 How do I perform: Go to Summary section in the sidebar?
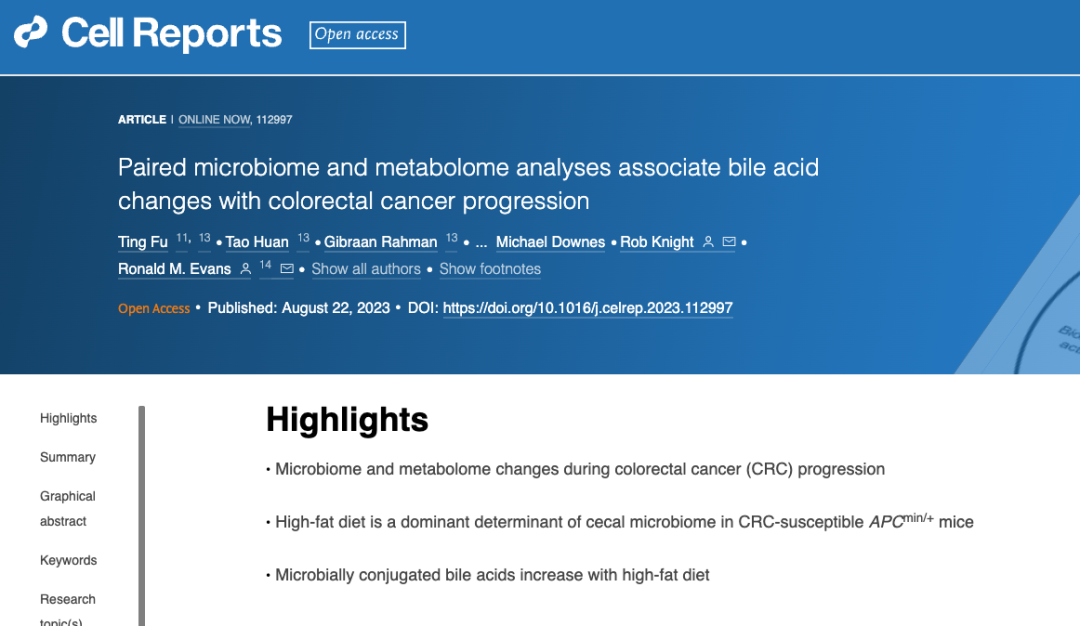point(68,457)
